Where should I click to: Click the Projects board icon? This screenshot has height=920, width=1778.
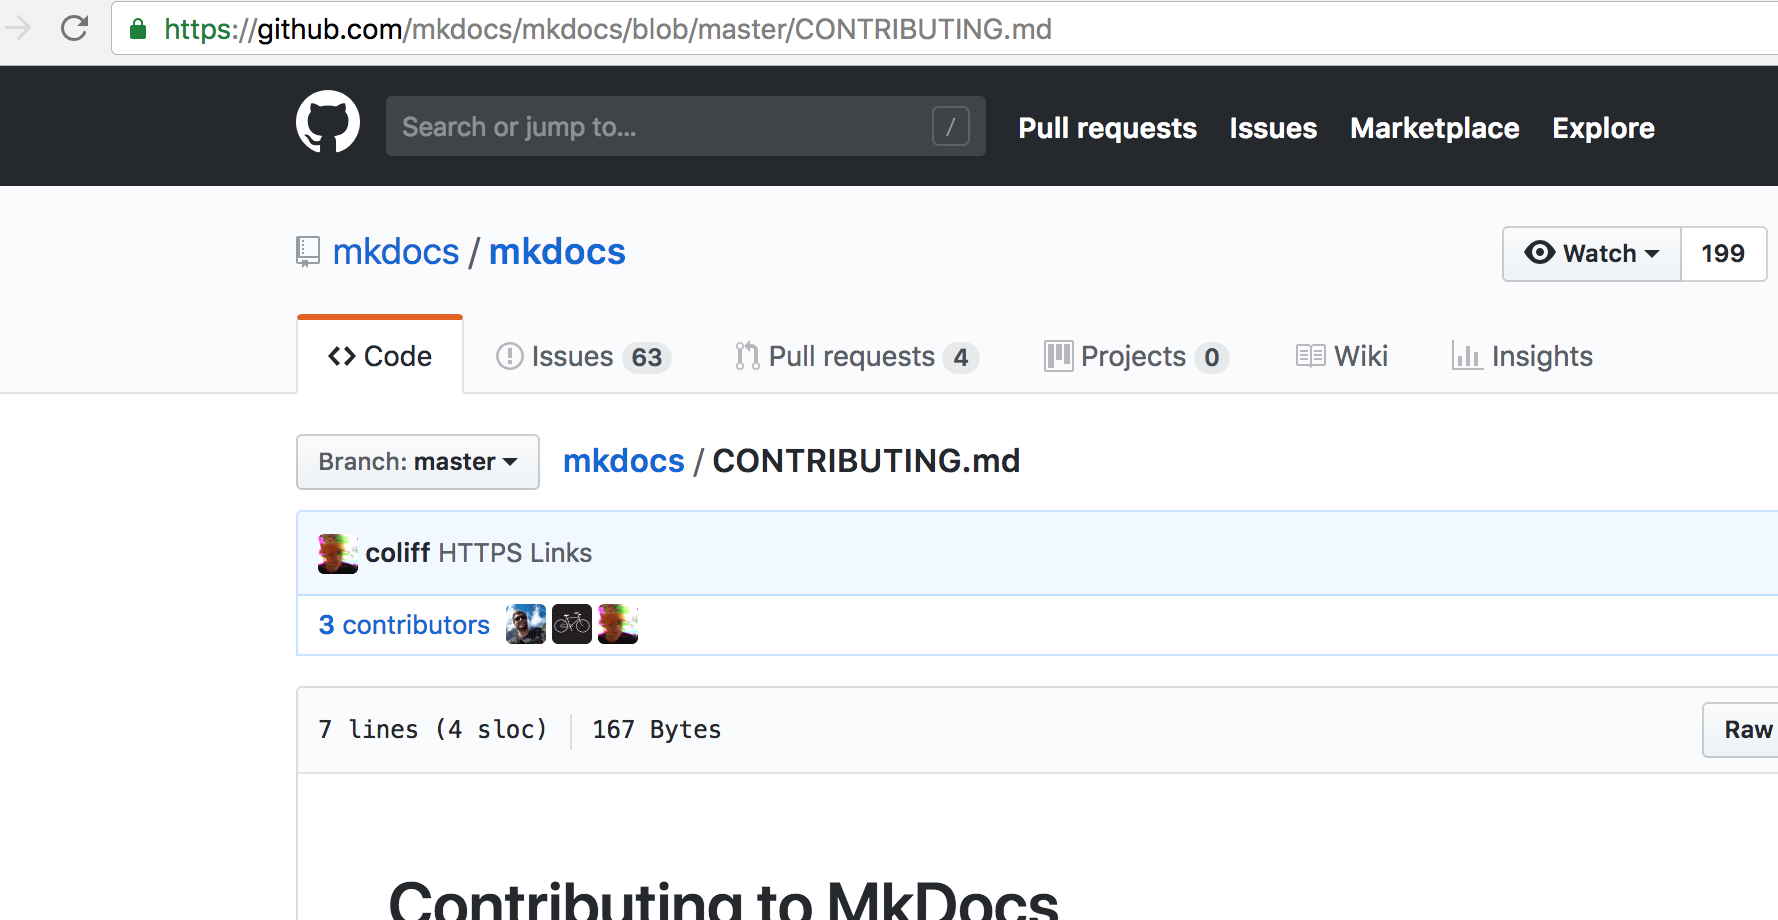[x=1058, y=356]
